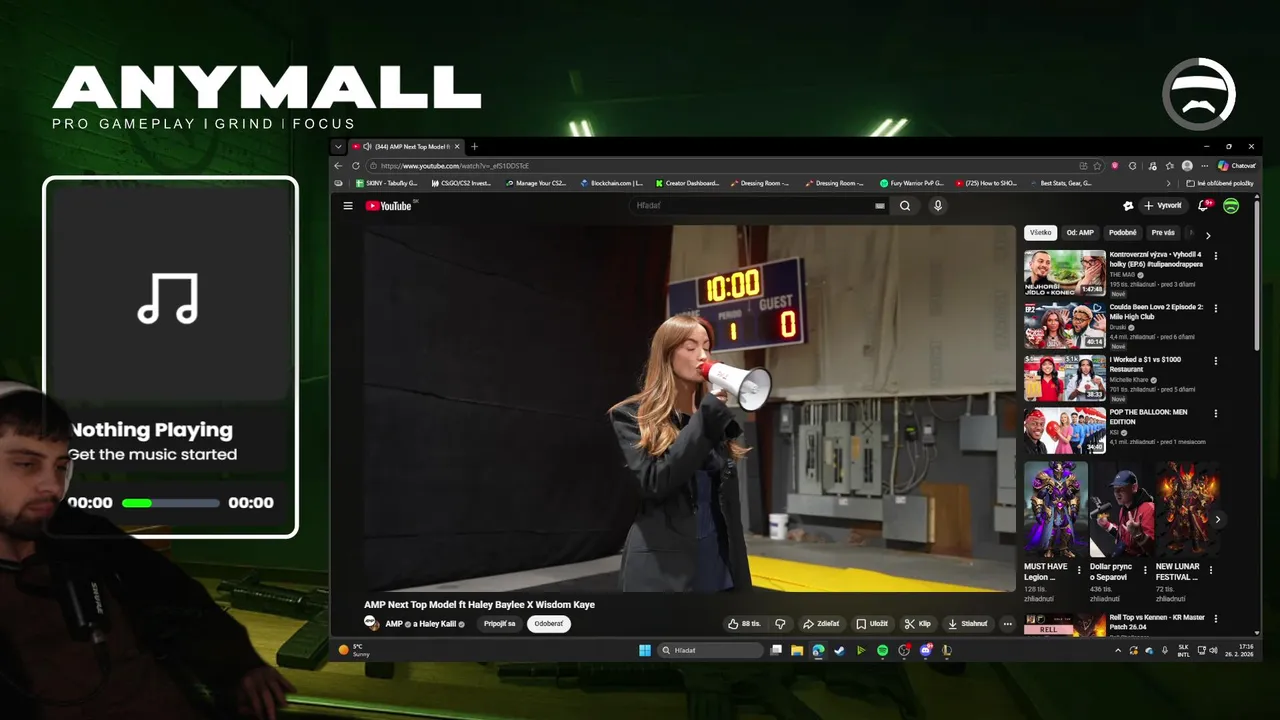Open the Windows Start menu

645,650
